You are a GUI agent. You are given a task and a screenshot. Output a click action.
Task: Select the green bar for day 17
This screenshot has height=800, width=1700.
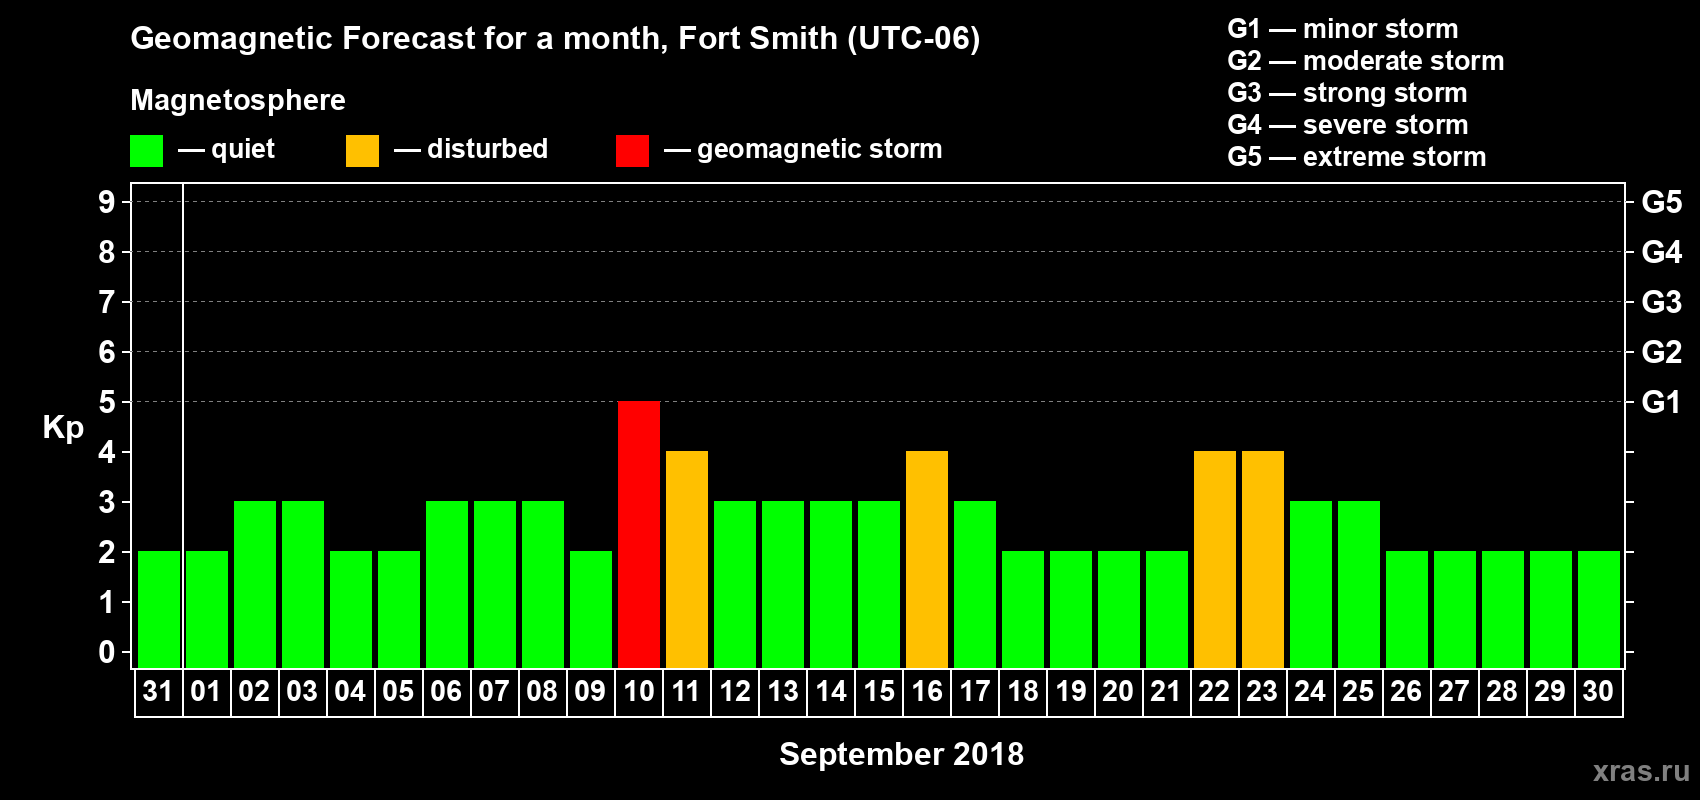[975, 584]
